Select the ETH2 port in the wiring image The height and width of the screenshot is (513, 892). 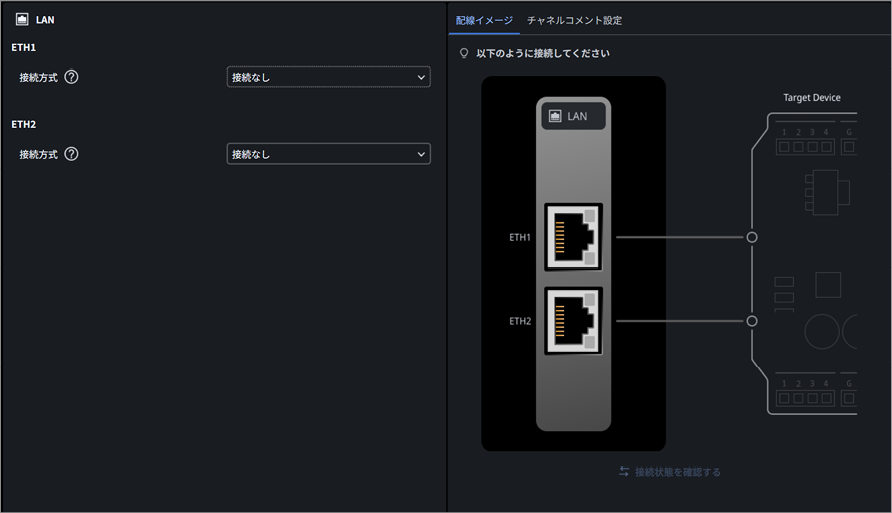pos(573,321)
